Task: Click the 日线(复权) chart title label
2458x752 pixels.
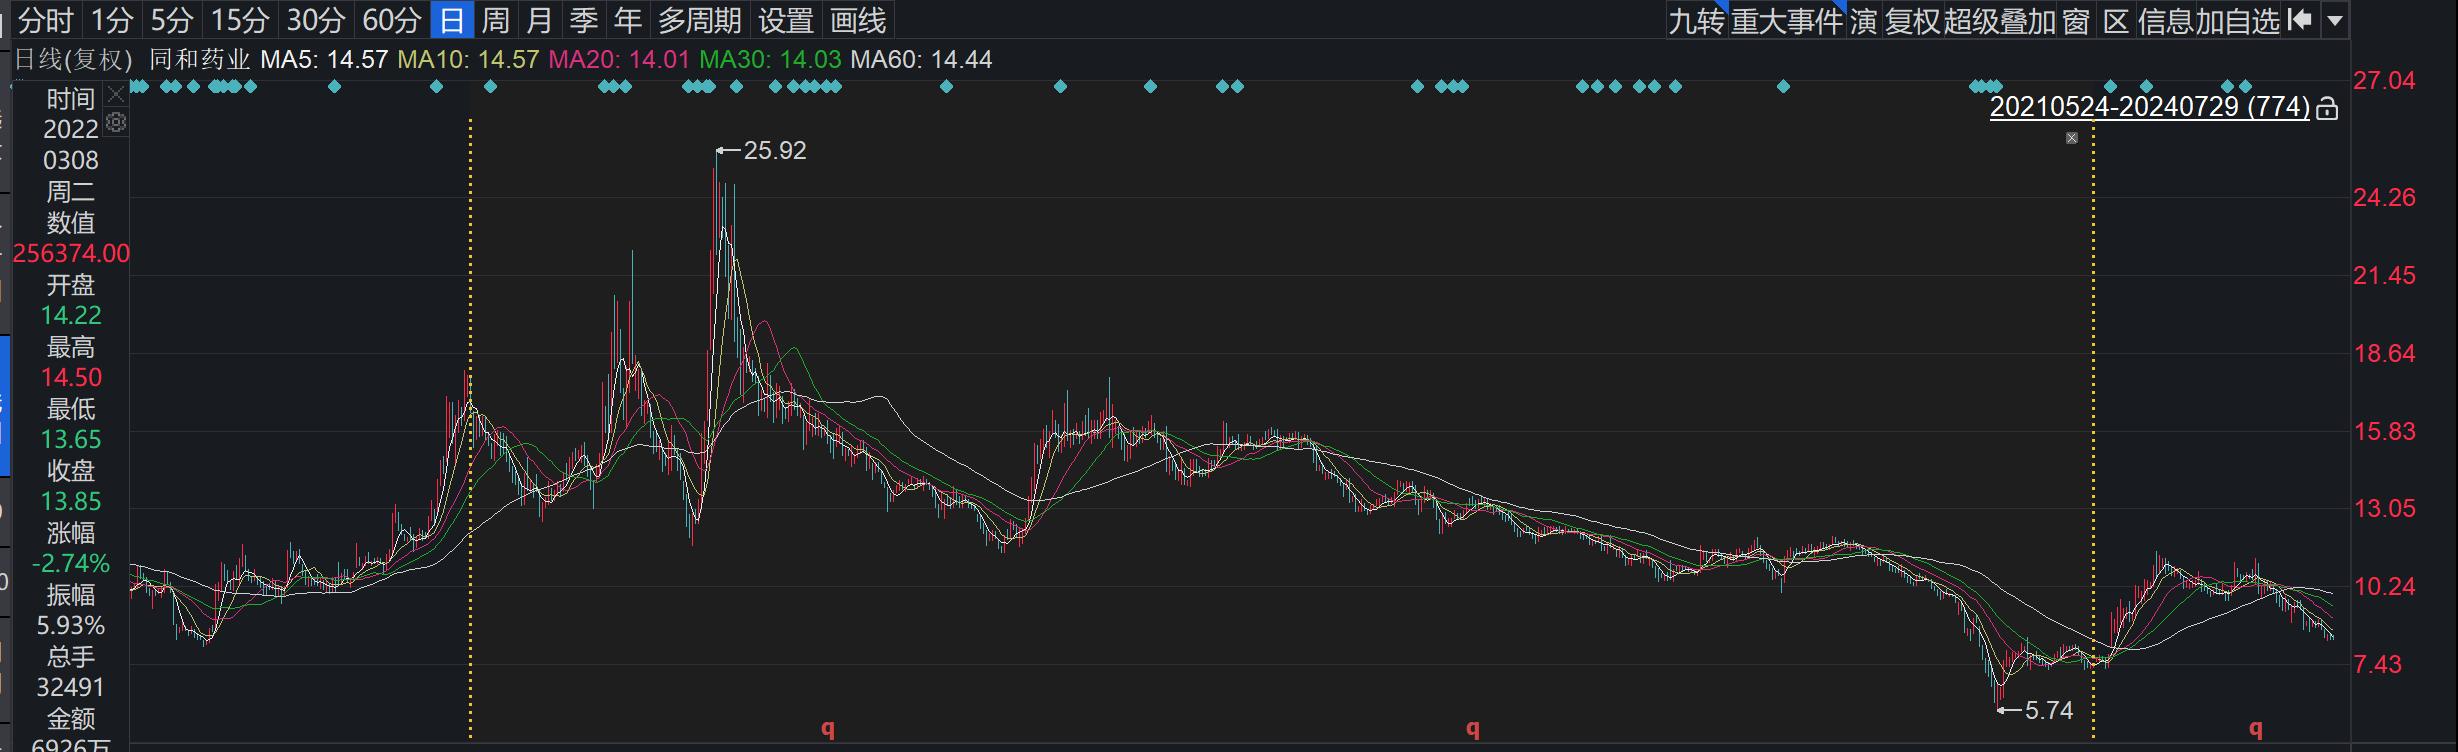Action: pos(73,60)
